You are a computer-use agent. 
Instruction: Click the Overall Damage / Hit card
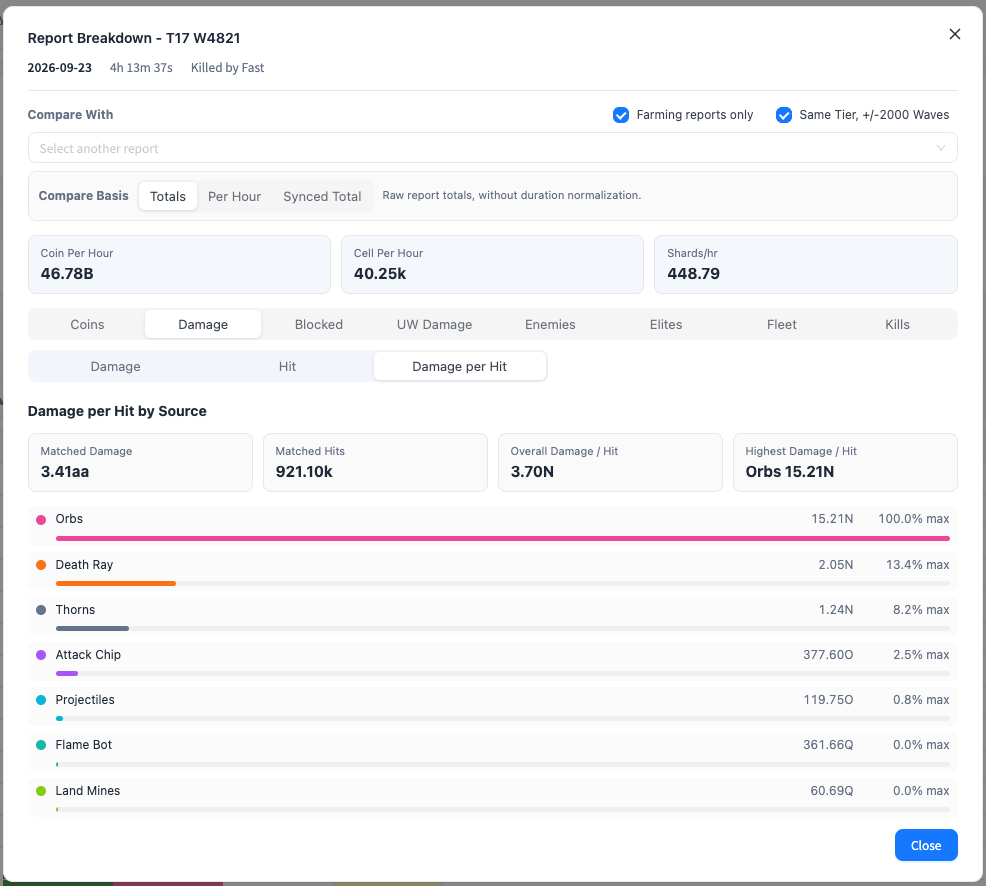point(610,462)
